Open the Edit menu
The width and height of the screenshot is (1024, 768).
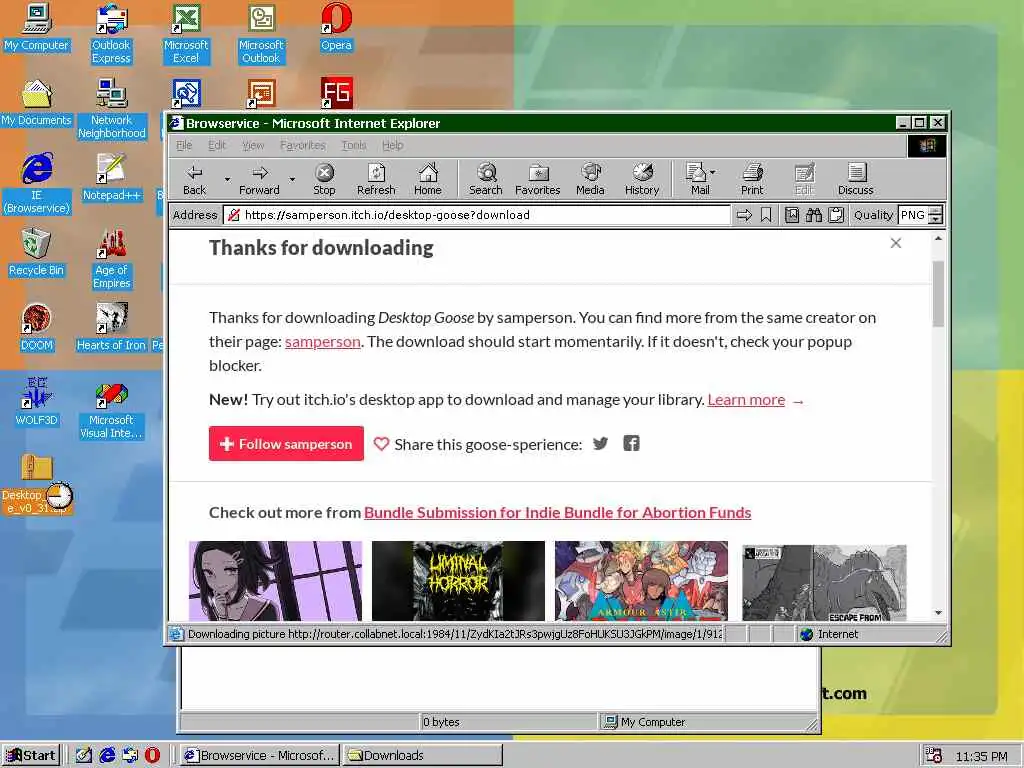pyautogui.click(x=217, y=145)
